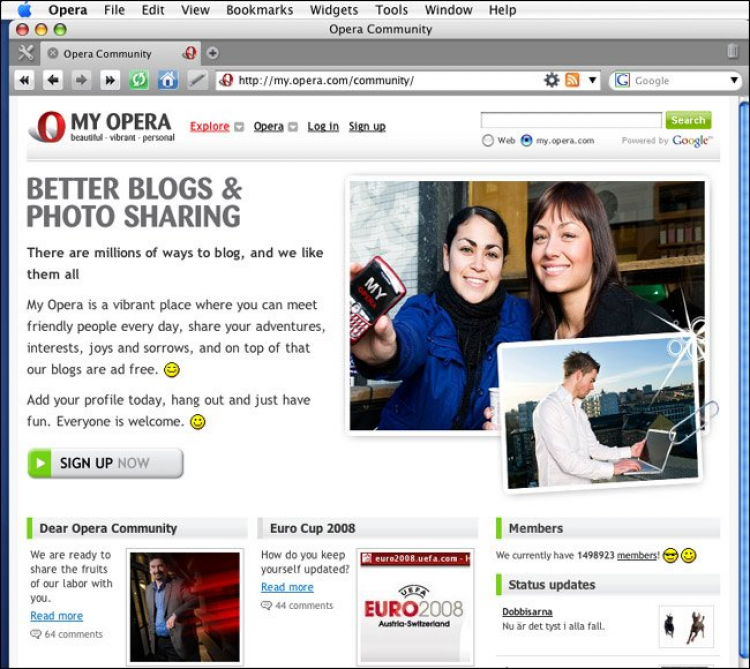The image size is (750, 669).
Task: Click the page search text box
Action: point(571,120)
